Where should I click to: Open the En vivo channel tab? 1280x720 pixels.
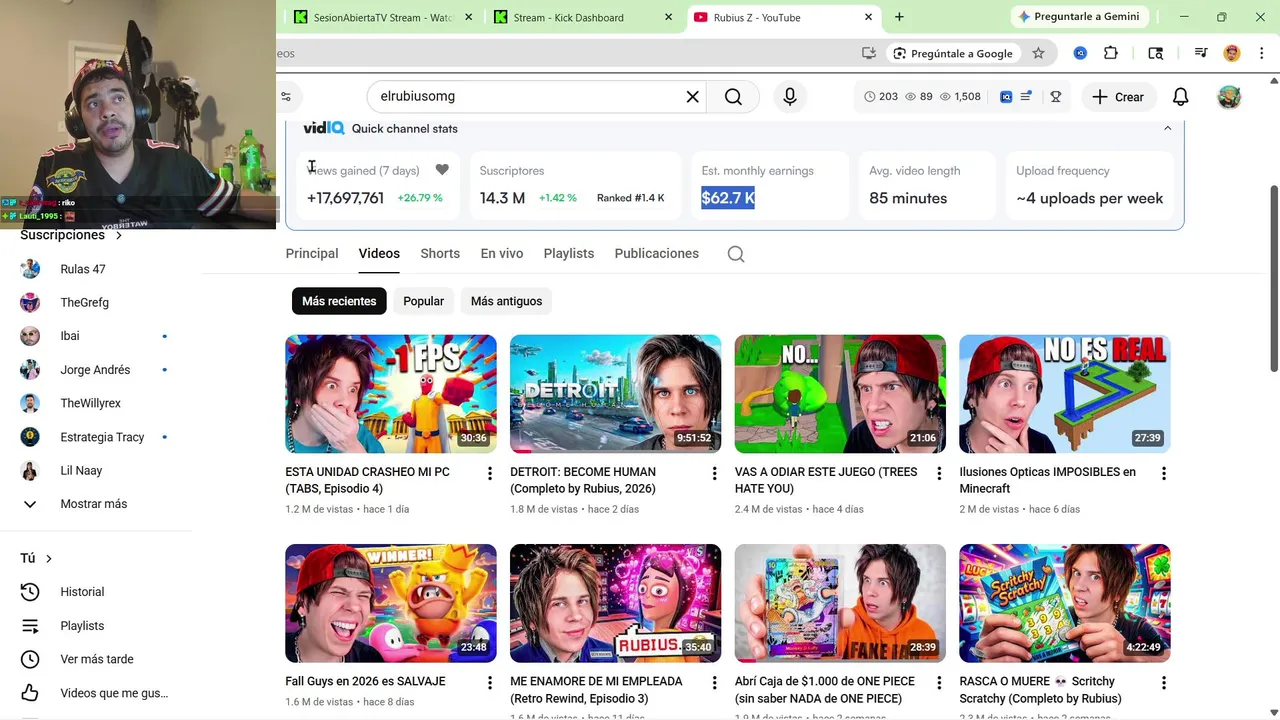(502, 254)
